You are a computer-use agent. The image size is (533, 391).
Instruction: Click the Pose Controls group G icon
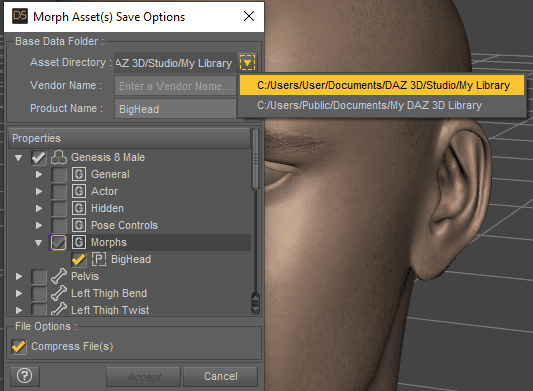point(79,225)
